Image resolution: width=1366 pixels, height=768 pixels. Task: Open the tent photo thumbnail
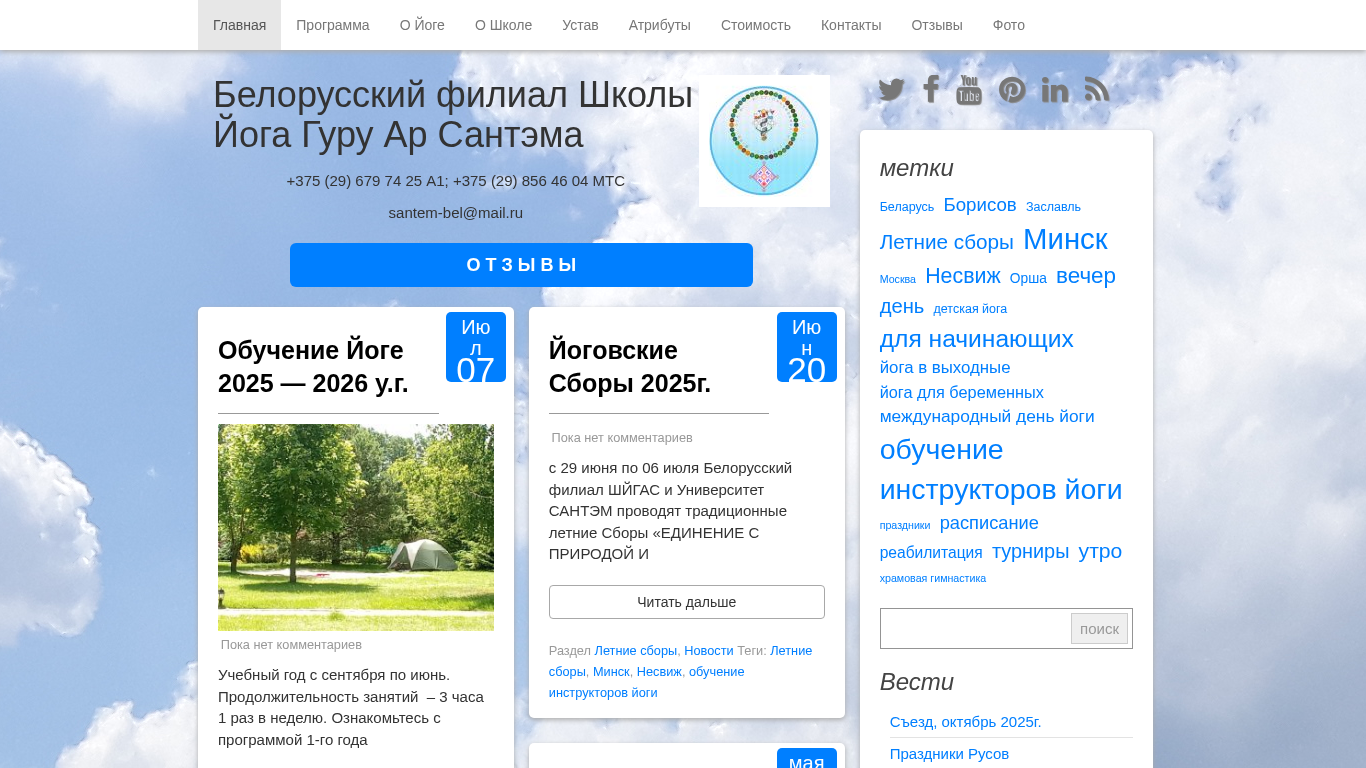(x=356, y=527)
